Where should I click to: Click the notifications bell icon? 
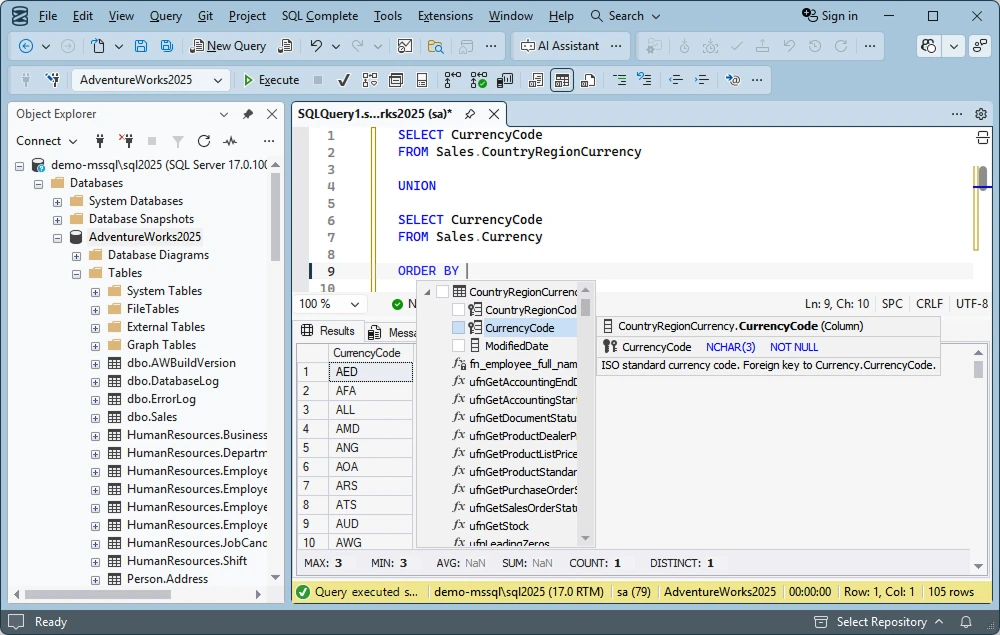click(x=966, y=622)
